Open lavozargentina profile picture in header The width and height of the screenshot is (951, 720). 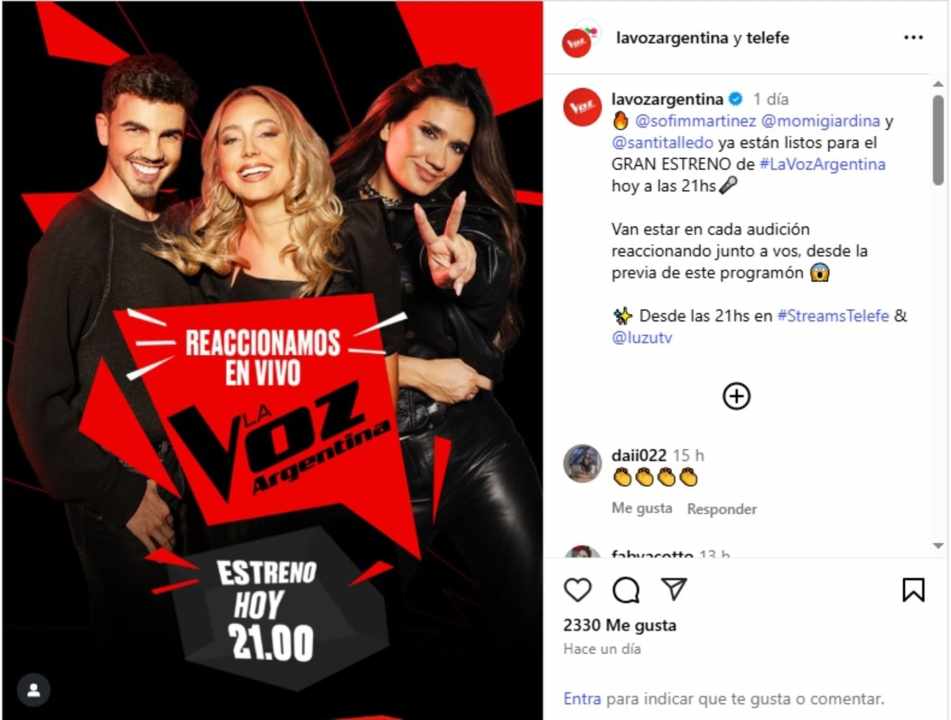[577, 42]
